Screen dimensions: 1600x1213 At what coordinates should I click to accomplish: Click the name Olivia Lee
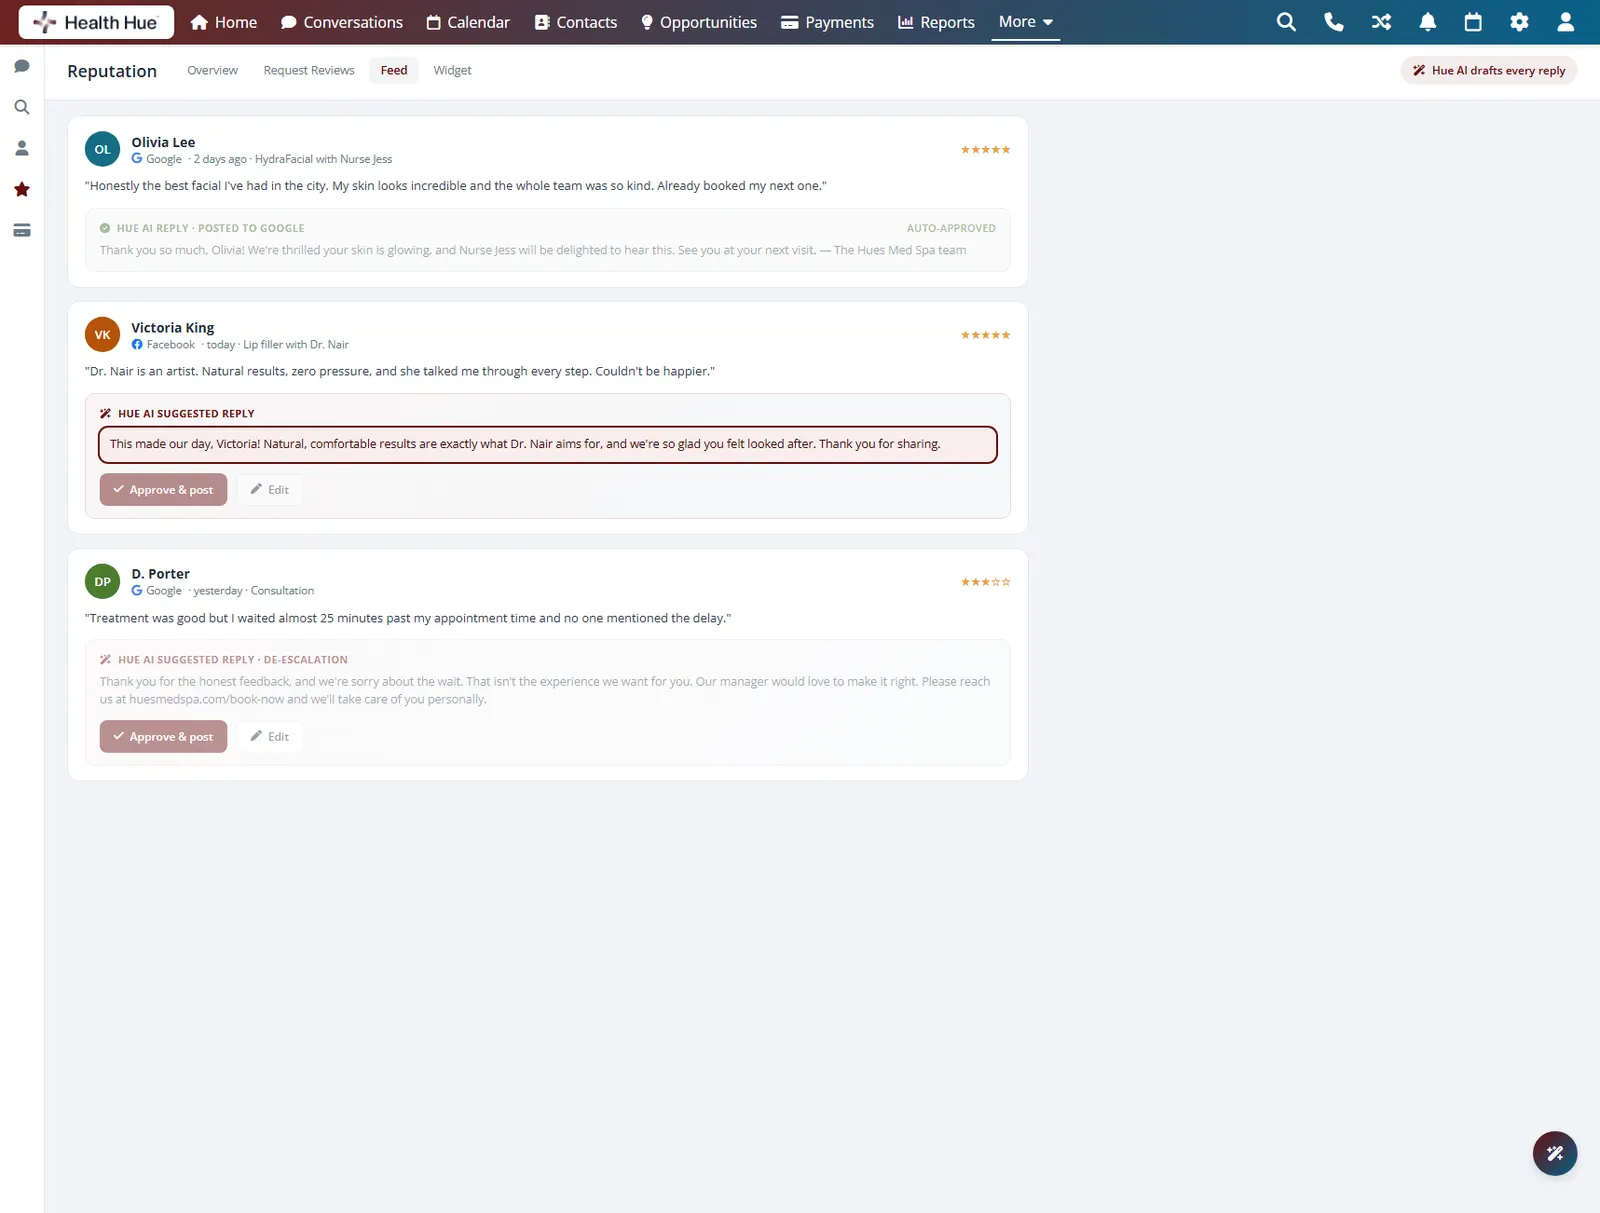(x=163, y=142)
